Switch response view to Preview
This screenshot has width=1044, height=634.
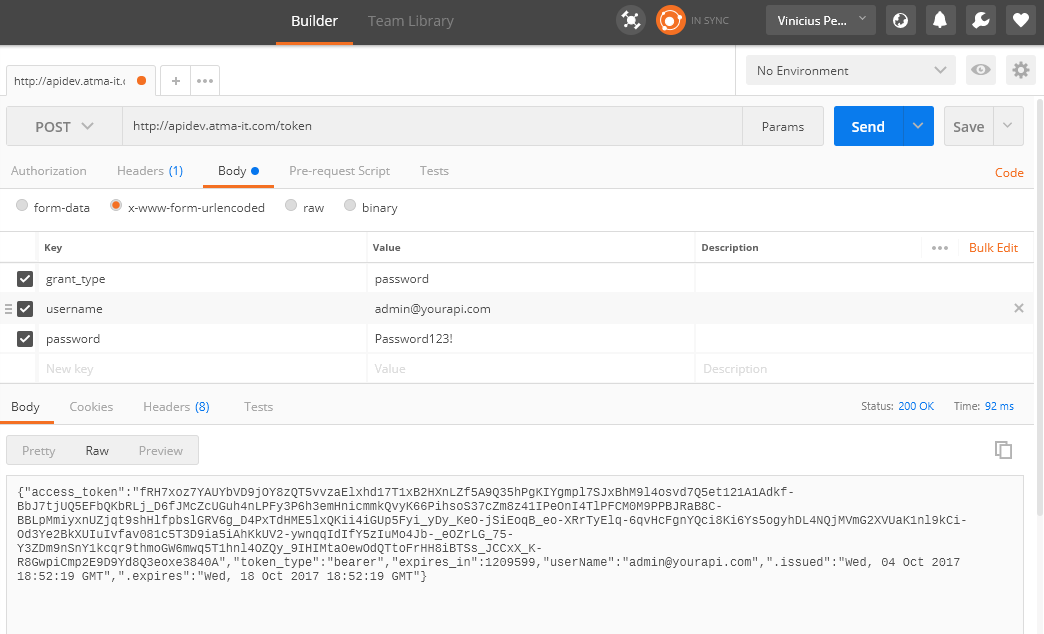[160, 451]
